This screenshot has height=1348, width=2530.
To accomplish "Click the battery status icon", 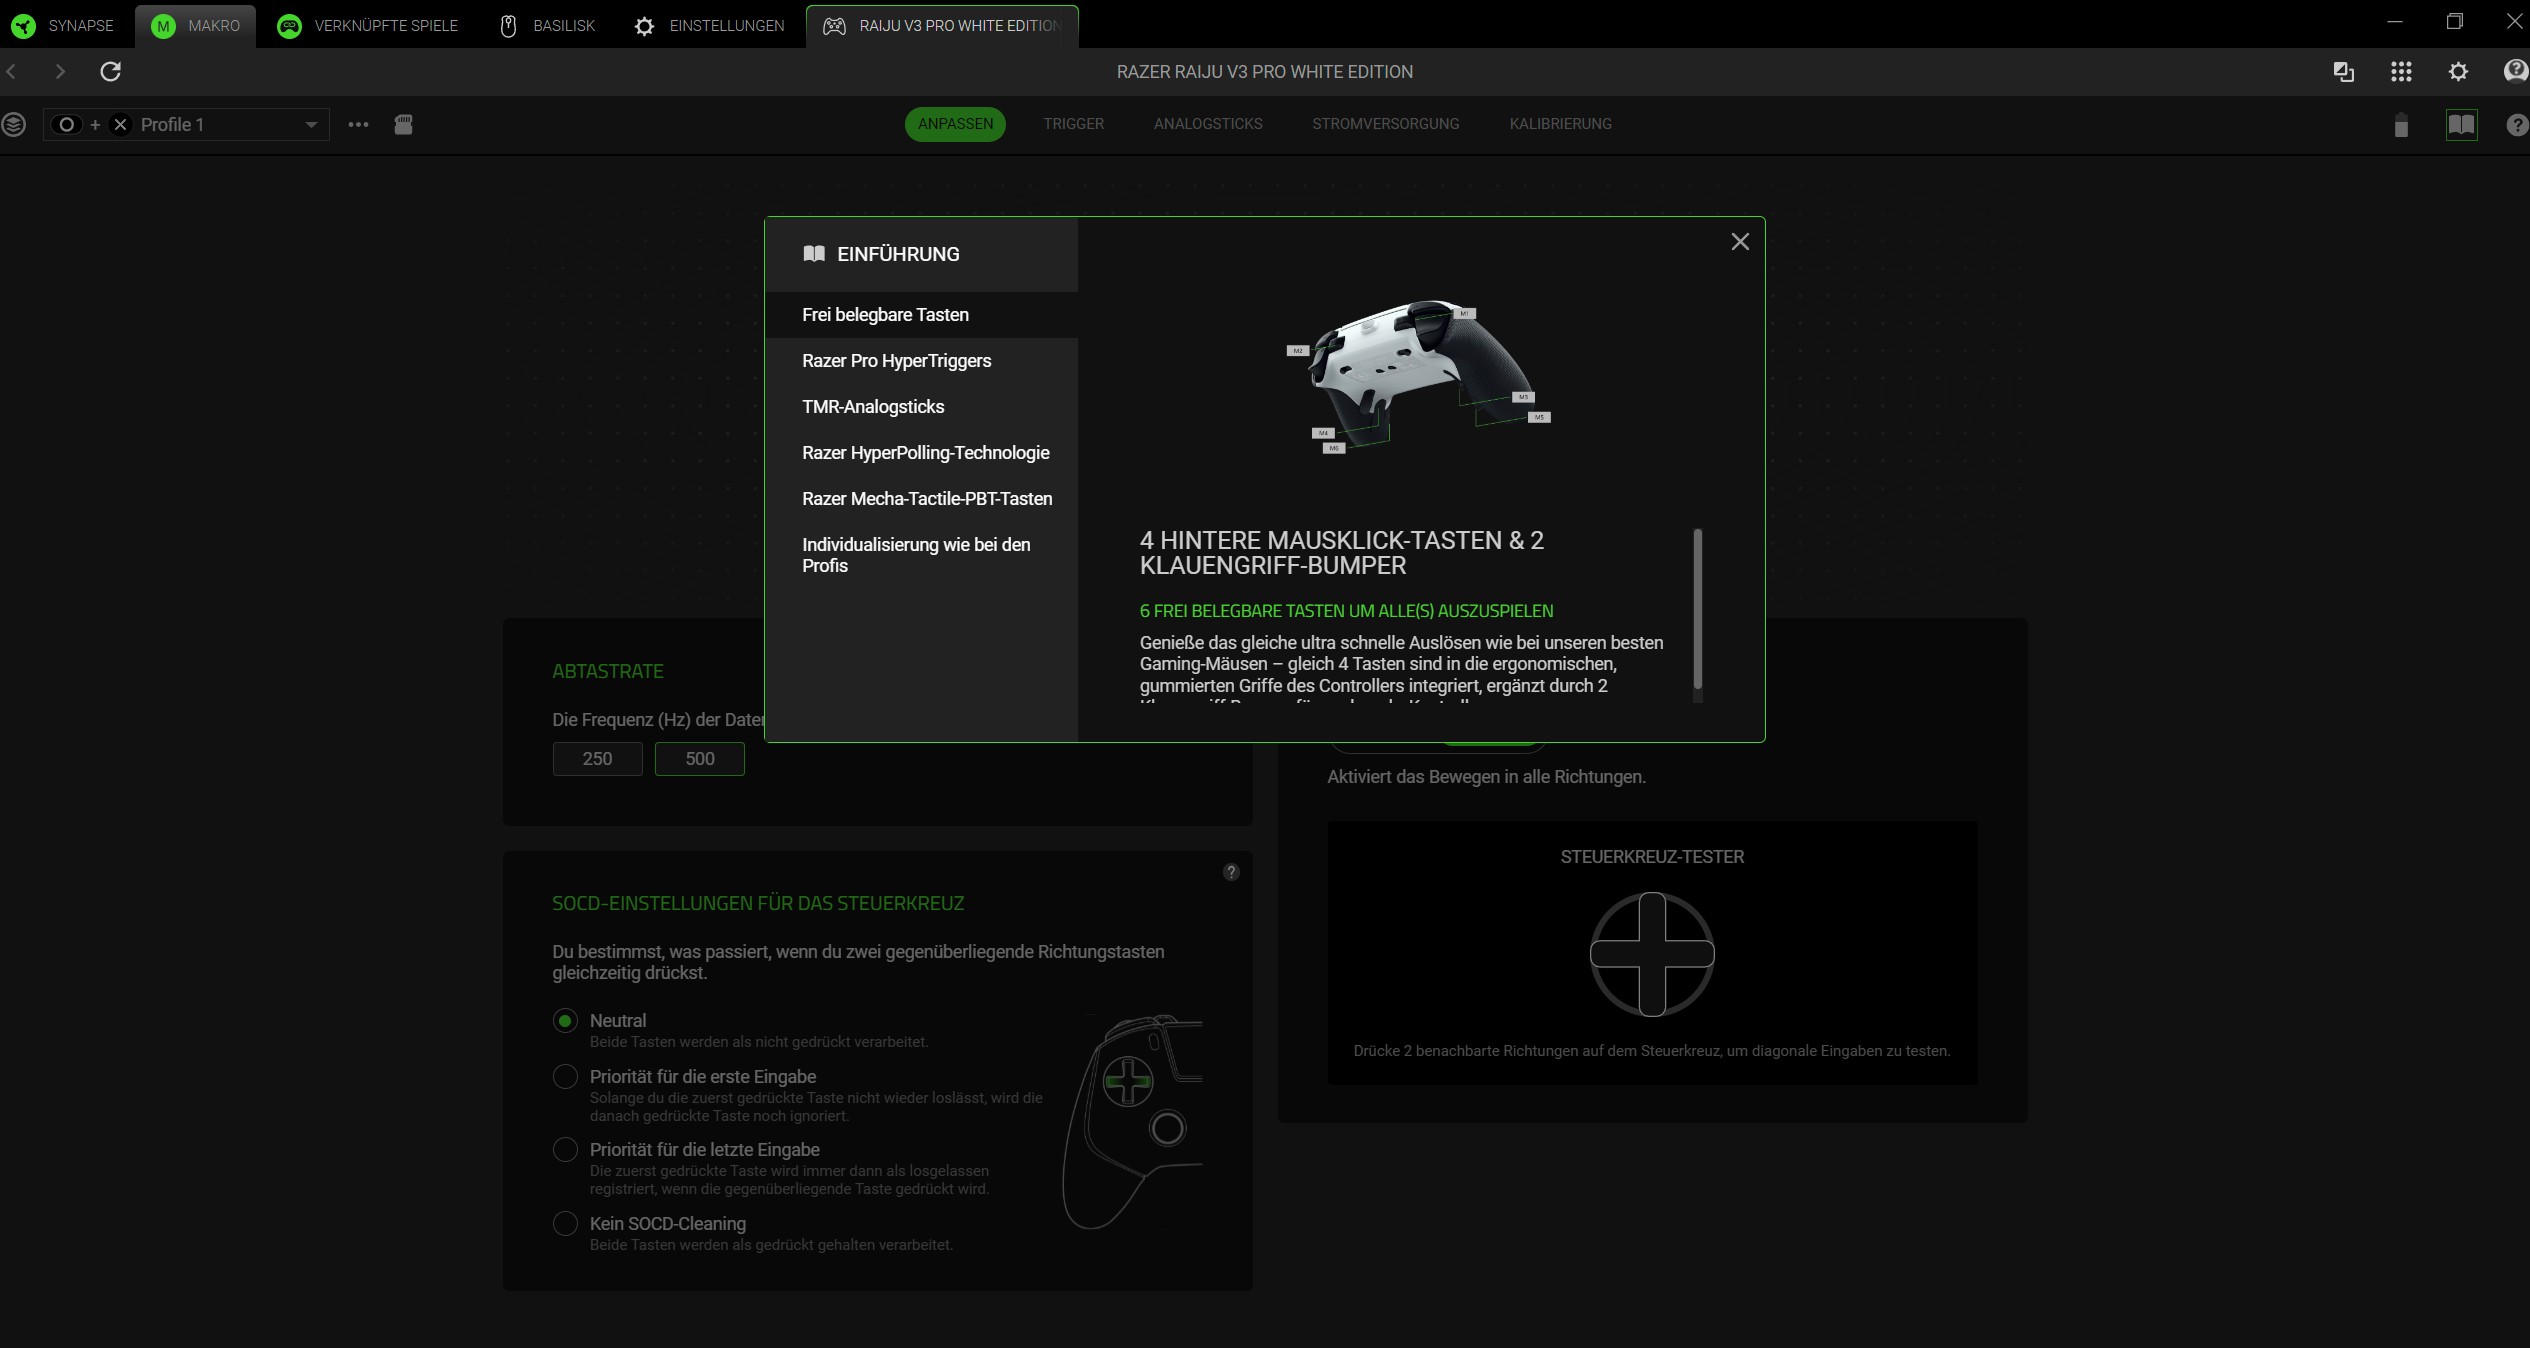I will [2401, 125].
